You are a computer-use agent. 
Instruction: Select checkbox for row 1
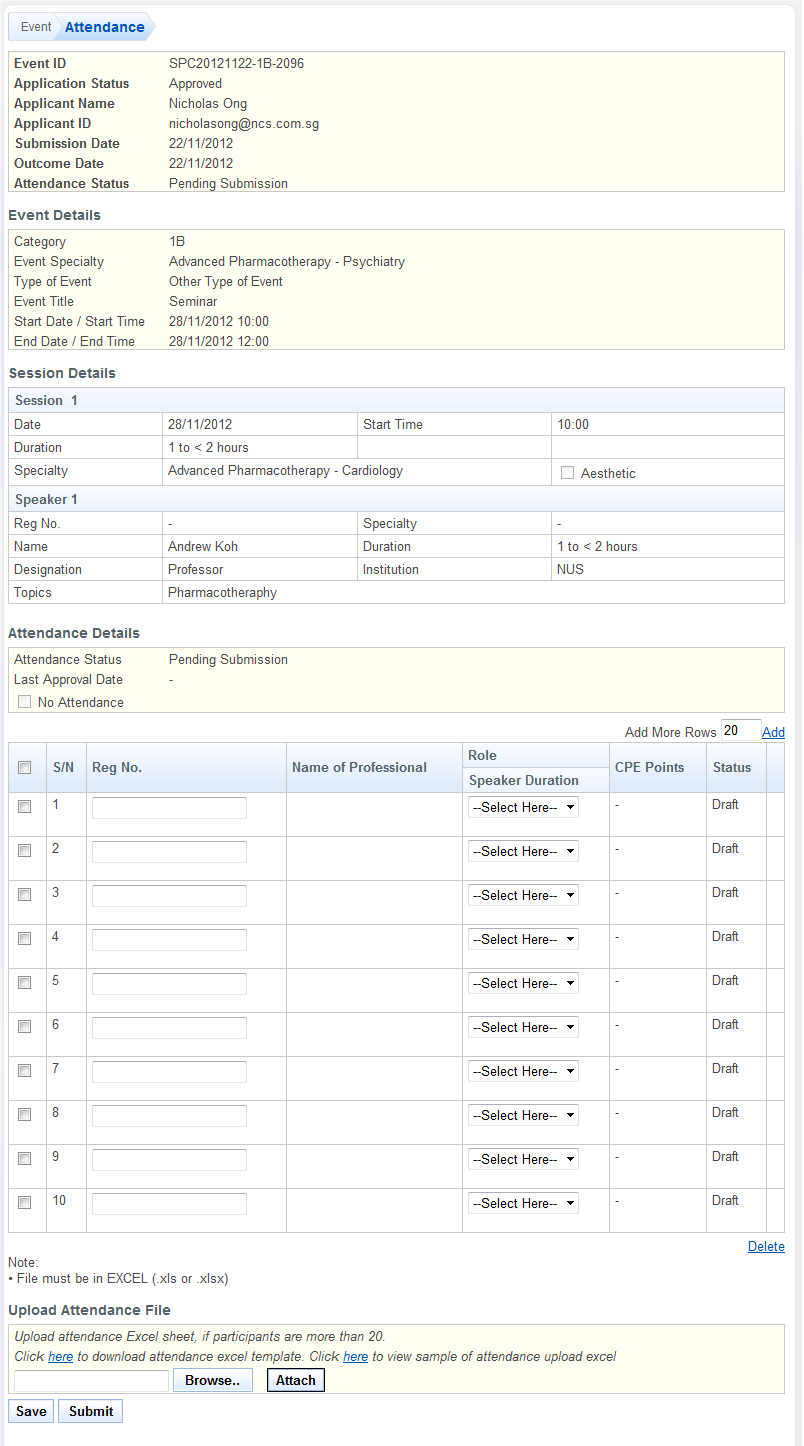point(25,806)
